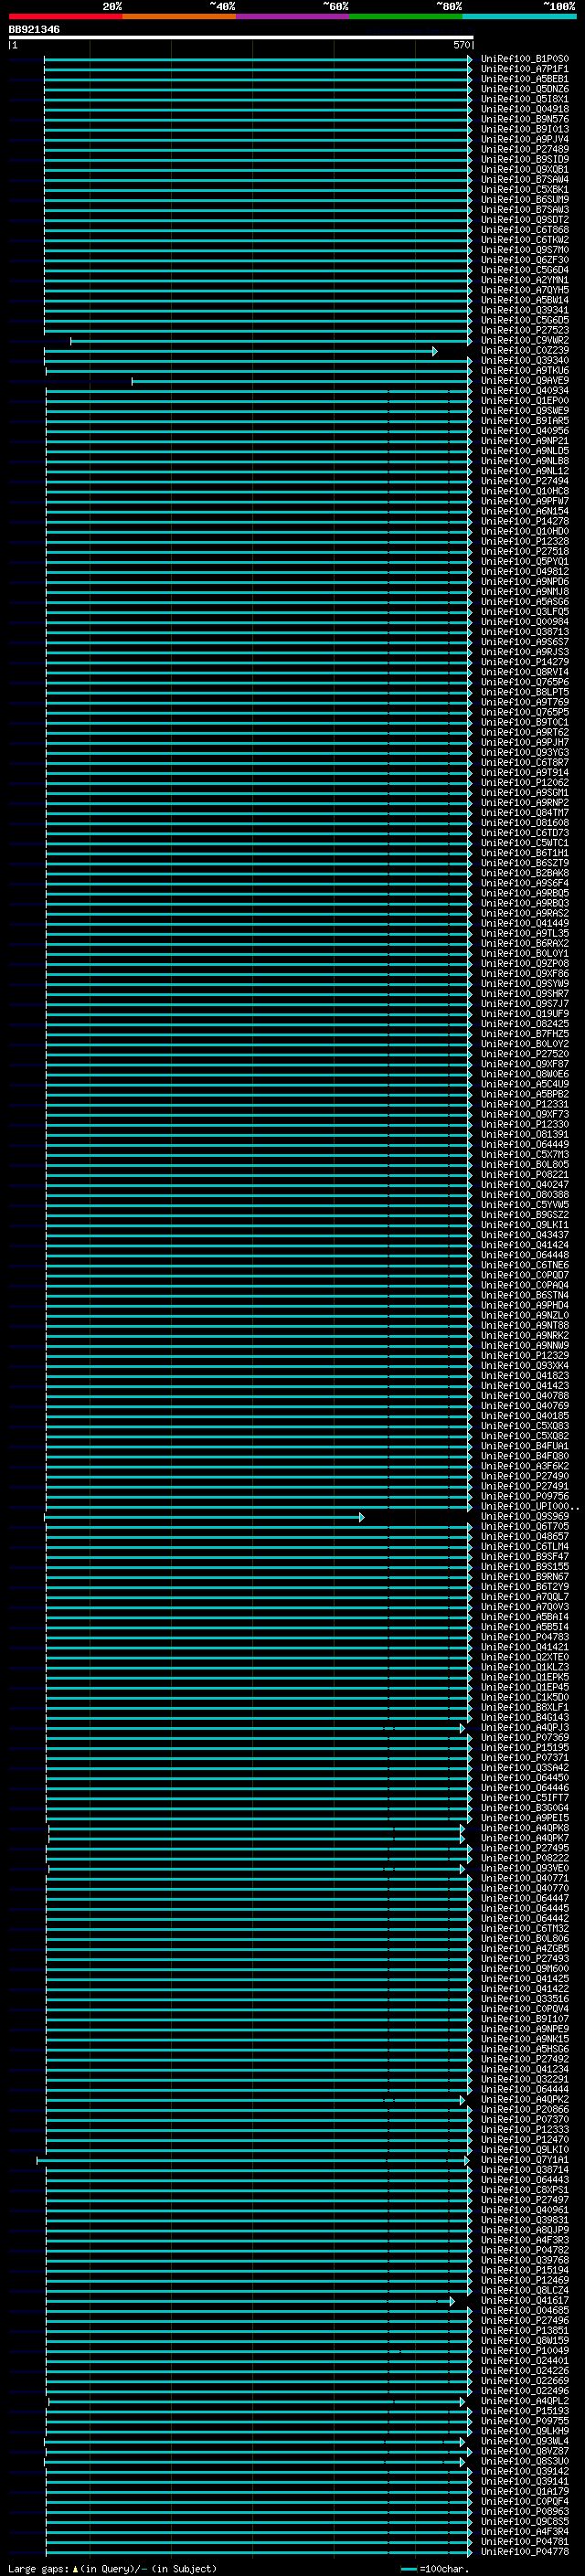Select the UniRef100_Q40934 label
The width and height of the screenshot is (585, 2576).
pyautogui.click(x=524, y=391)
